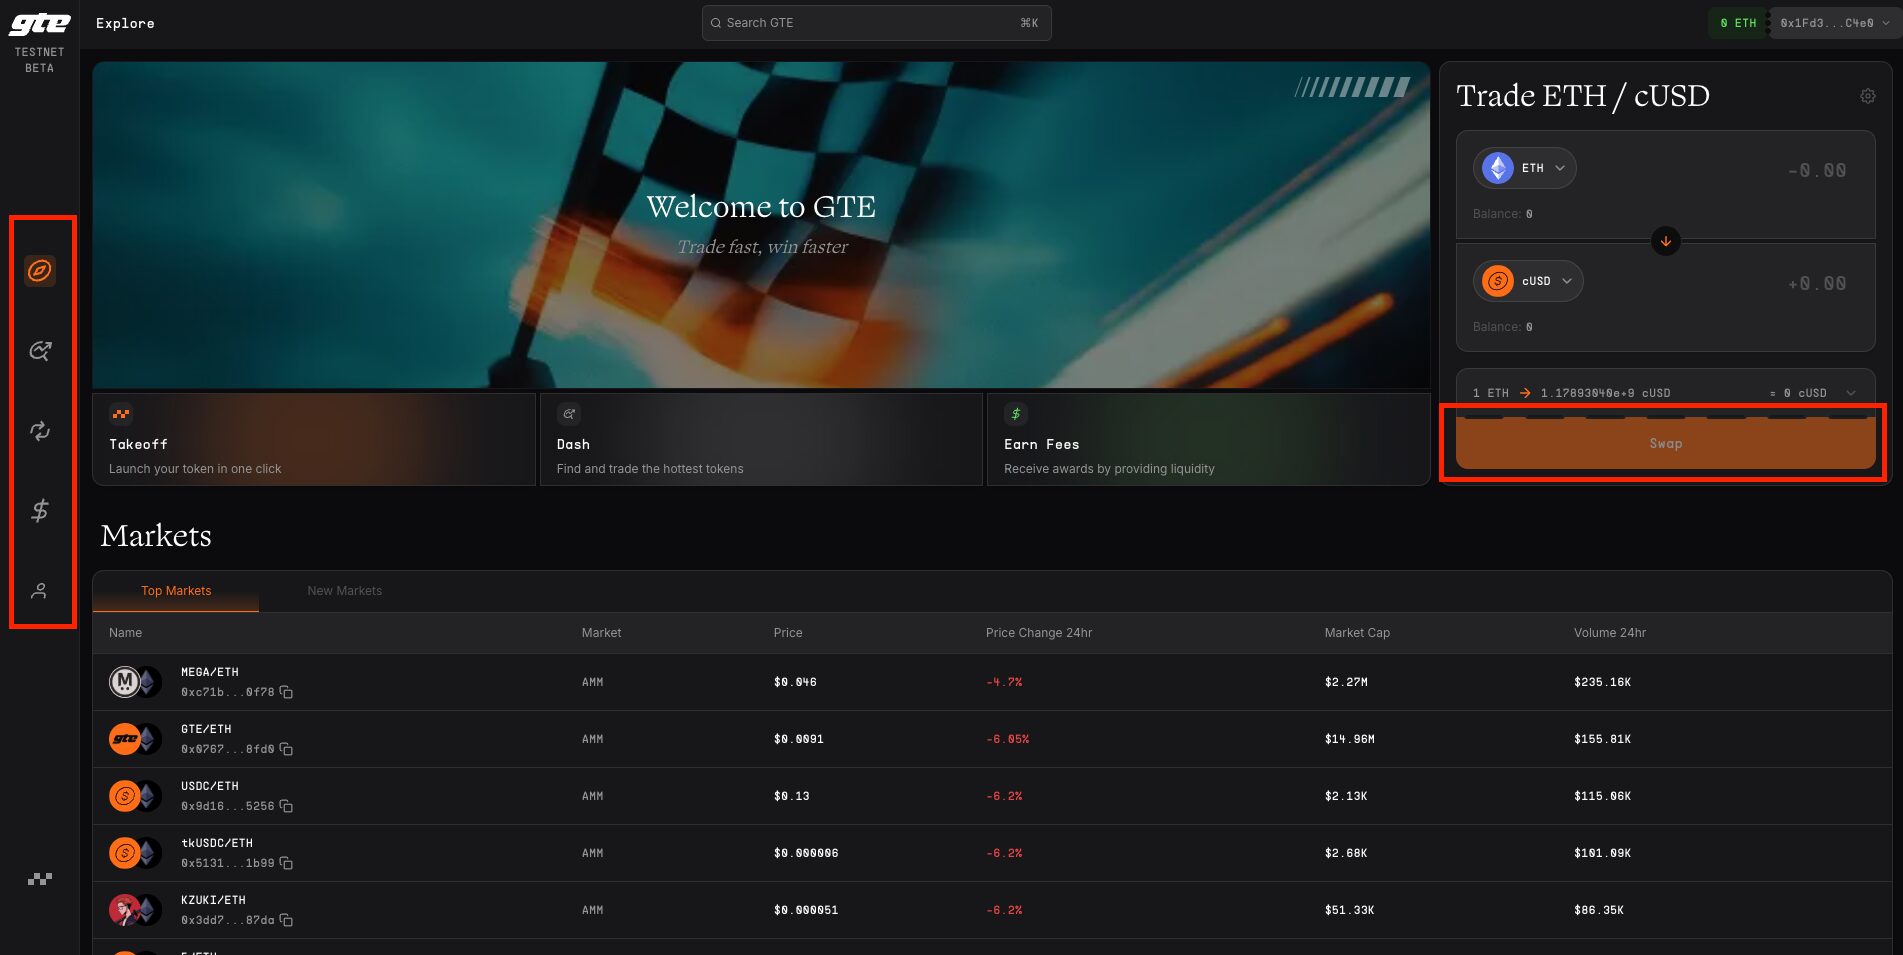Click the KZUKI token logo
This screenshot has width=1903, height=955.
(125, 910)
